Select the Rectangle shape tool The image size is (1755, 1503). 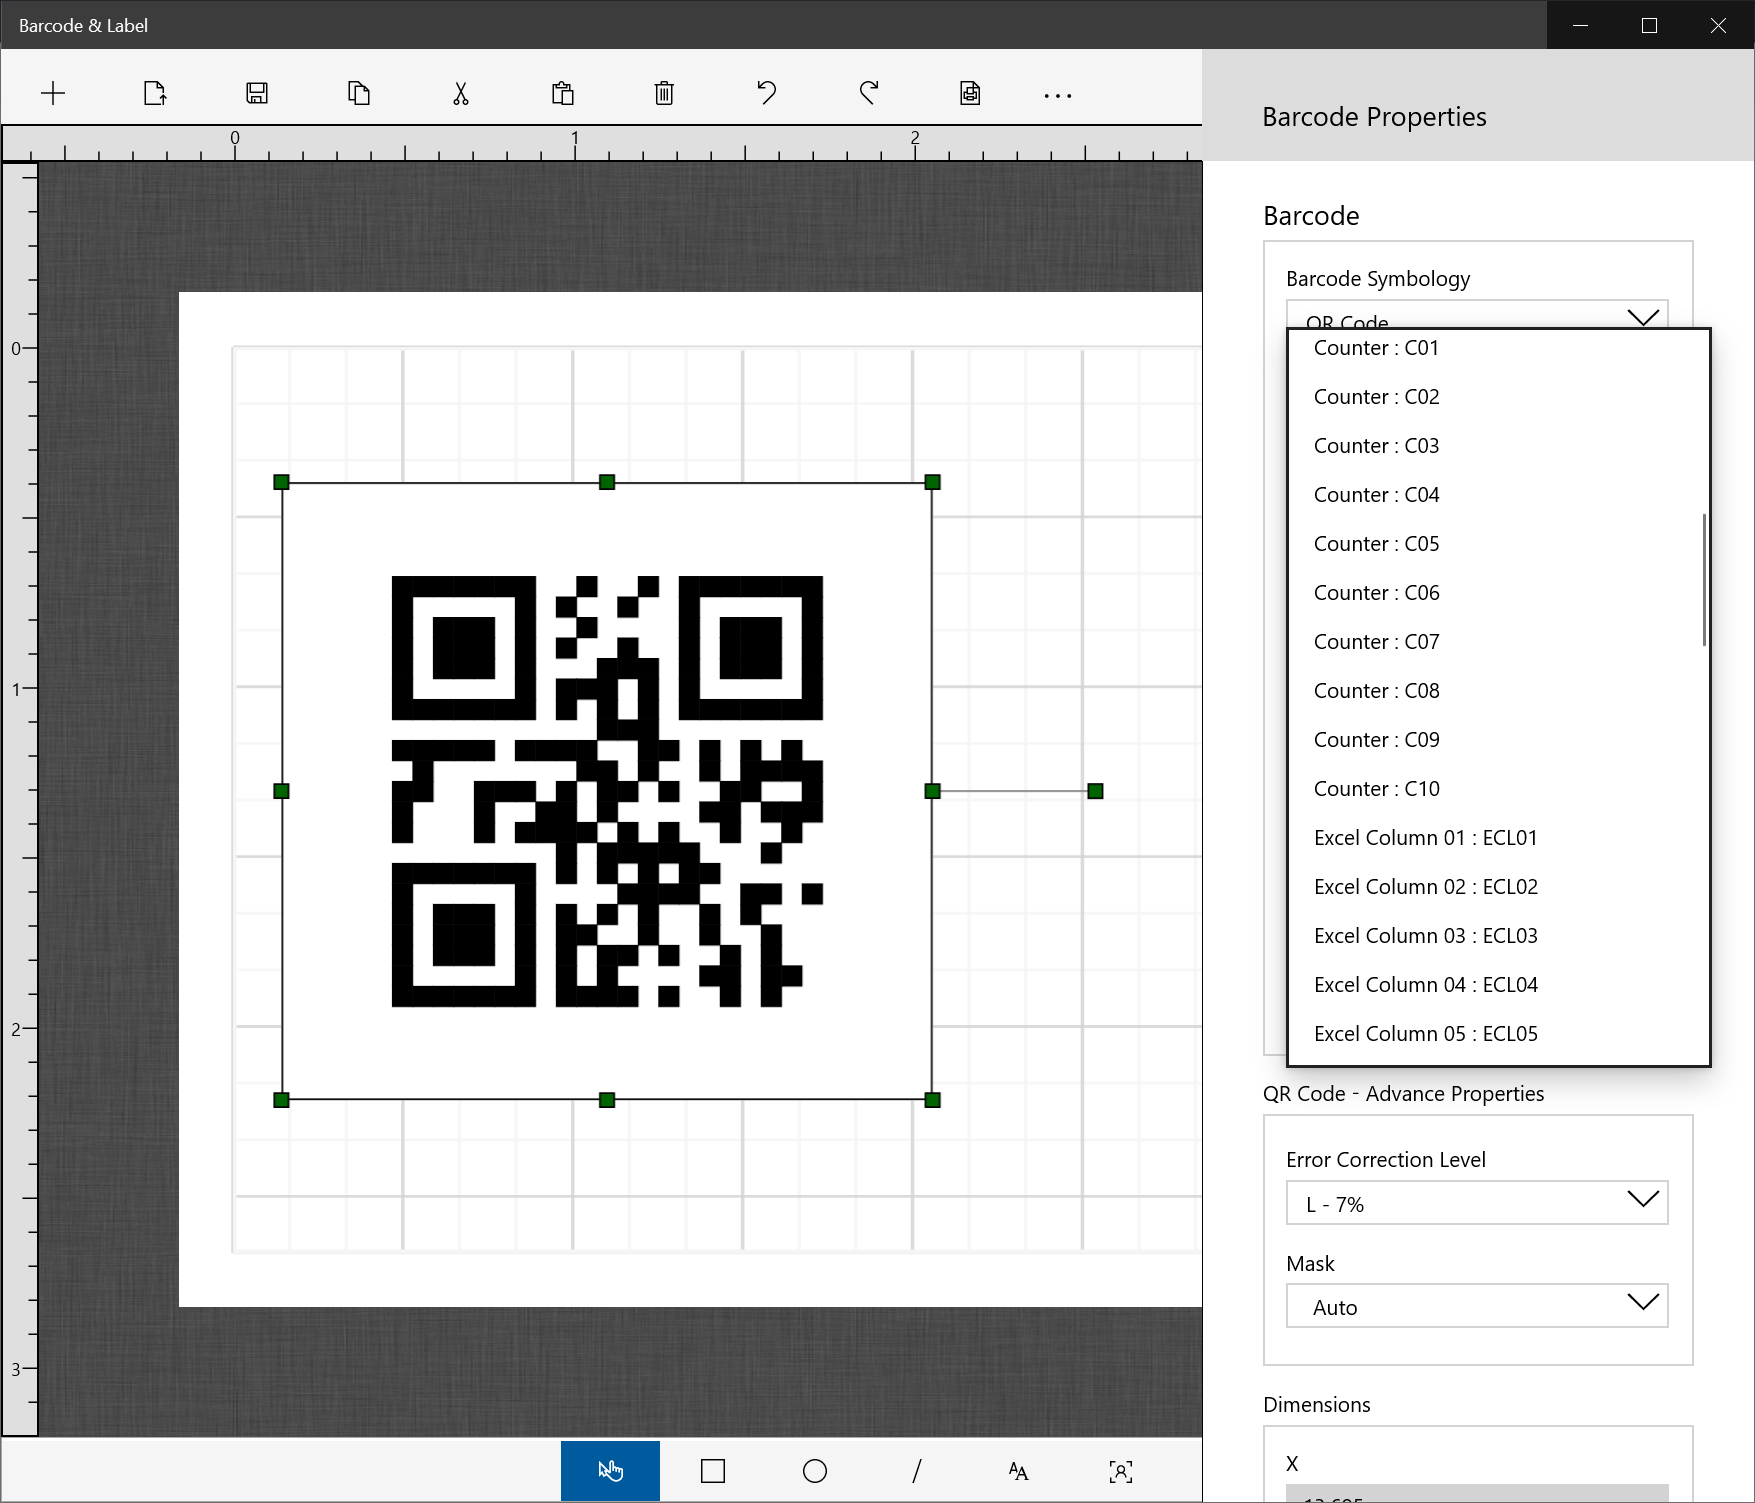[x=713, y=1471]
